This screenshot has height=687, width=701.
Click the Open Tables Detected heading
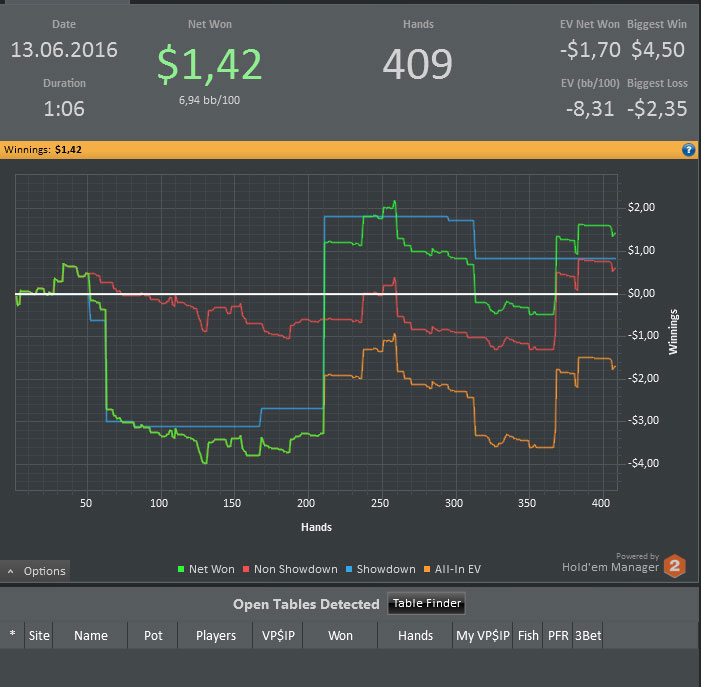coord(306,604)
